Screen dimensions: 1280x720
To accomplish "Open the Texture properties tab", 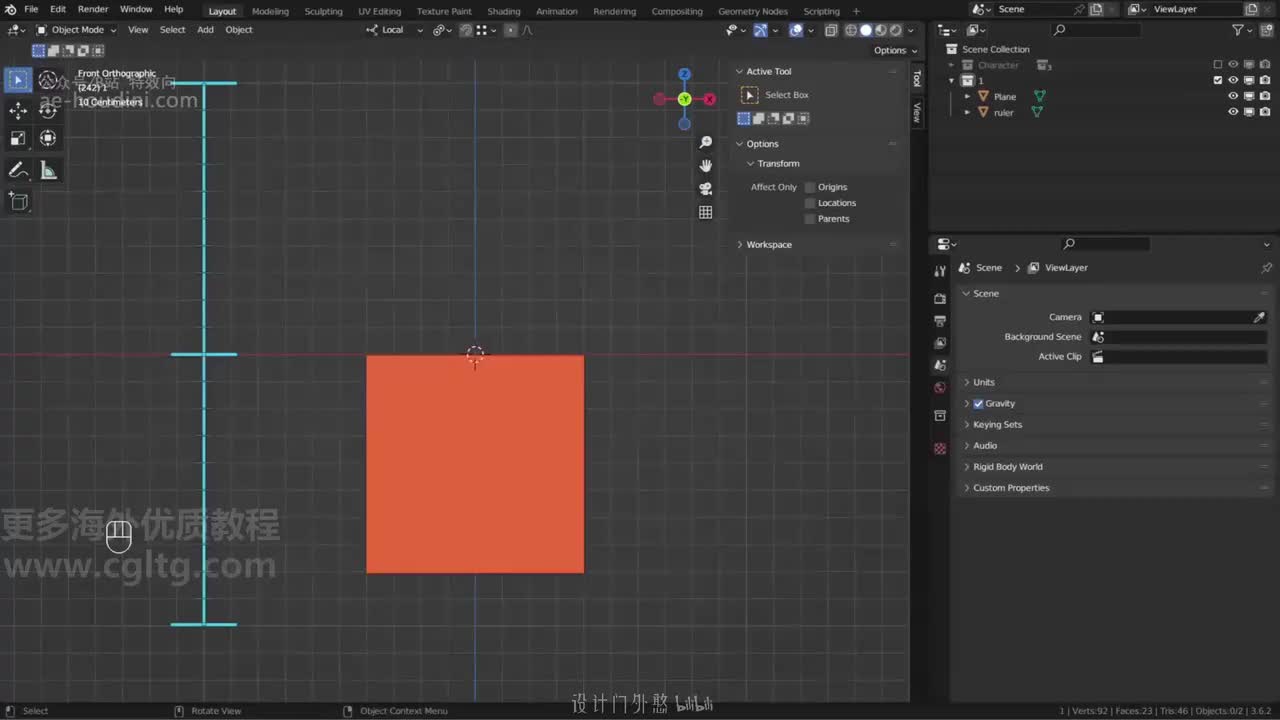I will coord(940,449).
